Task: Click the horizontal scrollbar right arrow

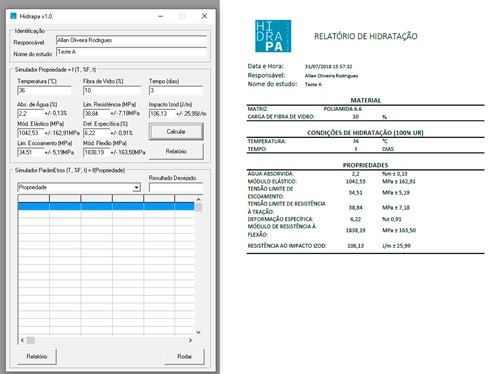Action: point(190,340)
